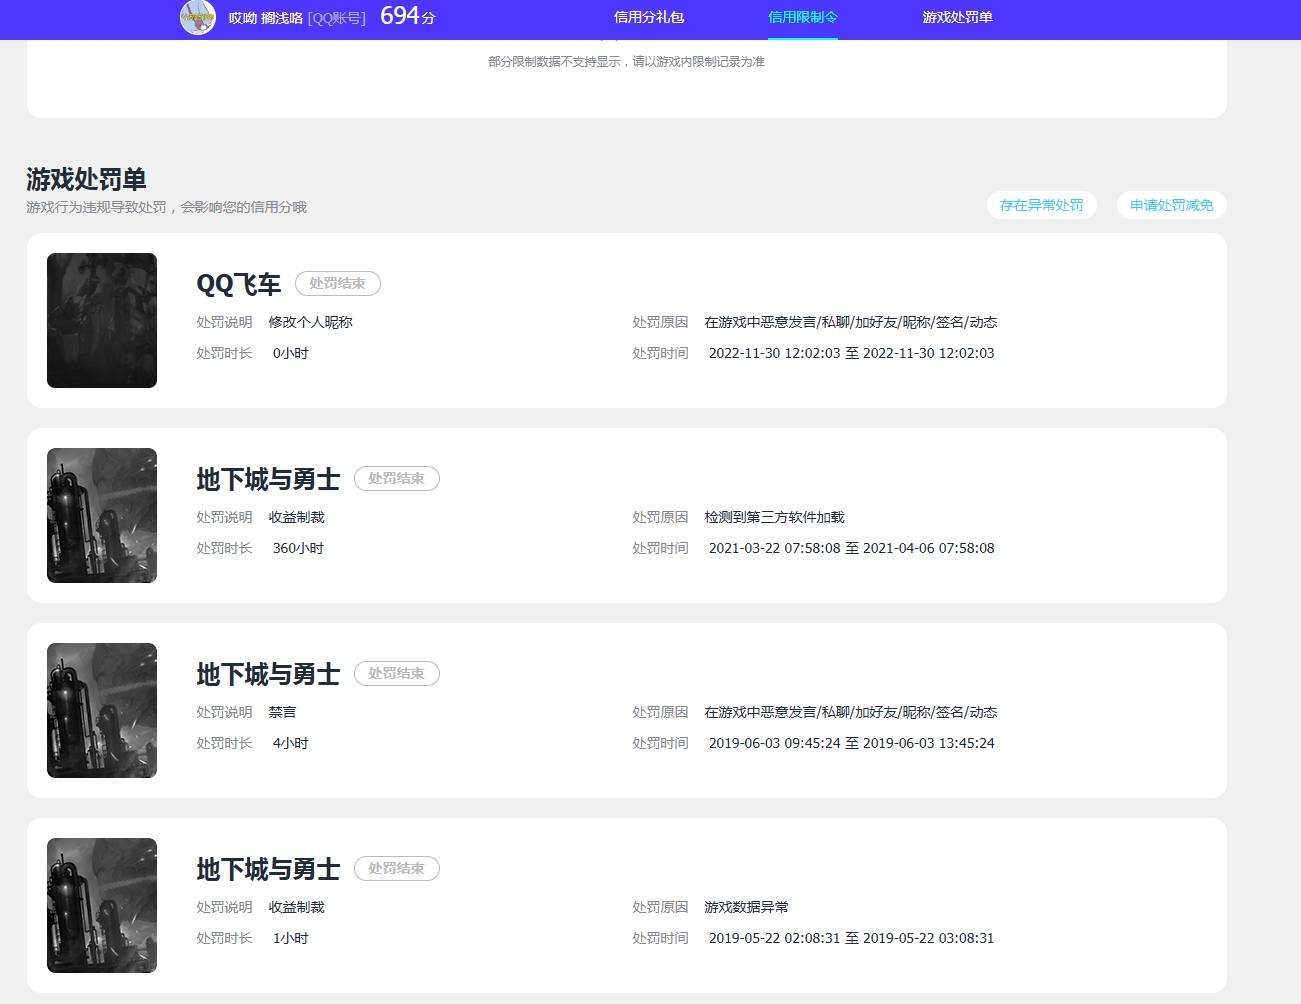This screenshot has height=1004, width=1301.
Task: Click the 申请处罚减免 button
Action: [x=1172, y=205]
